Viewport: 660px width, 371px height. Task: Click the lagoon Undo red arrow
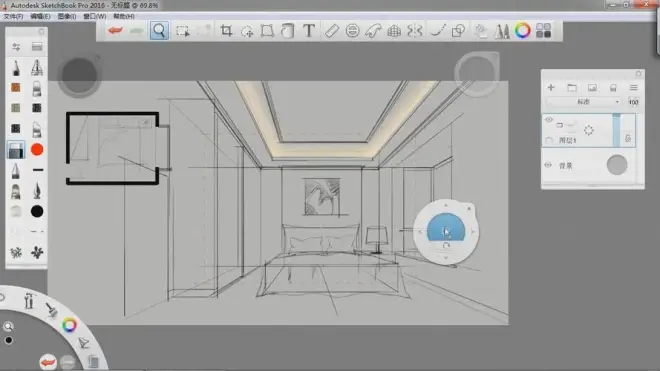pyautogui.click(x=48, y=362)
